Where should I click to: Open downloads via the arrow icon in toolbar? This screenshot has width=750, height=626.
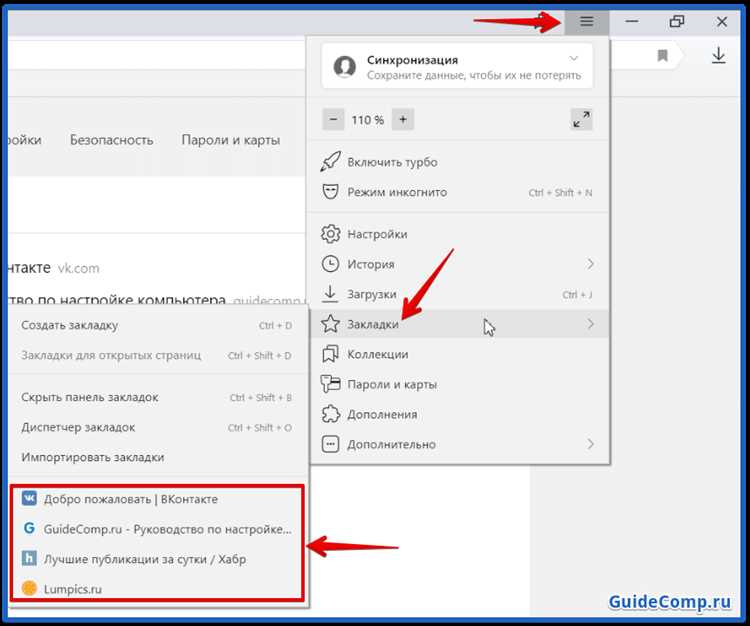click(x=718, y=55)
